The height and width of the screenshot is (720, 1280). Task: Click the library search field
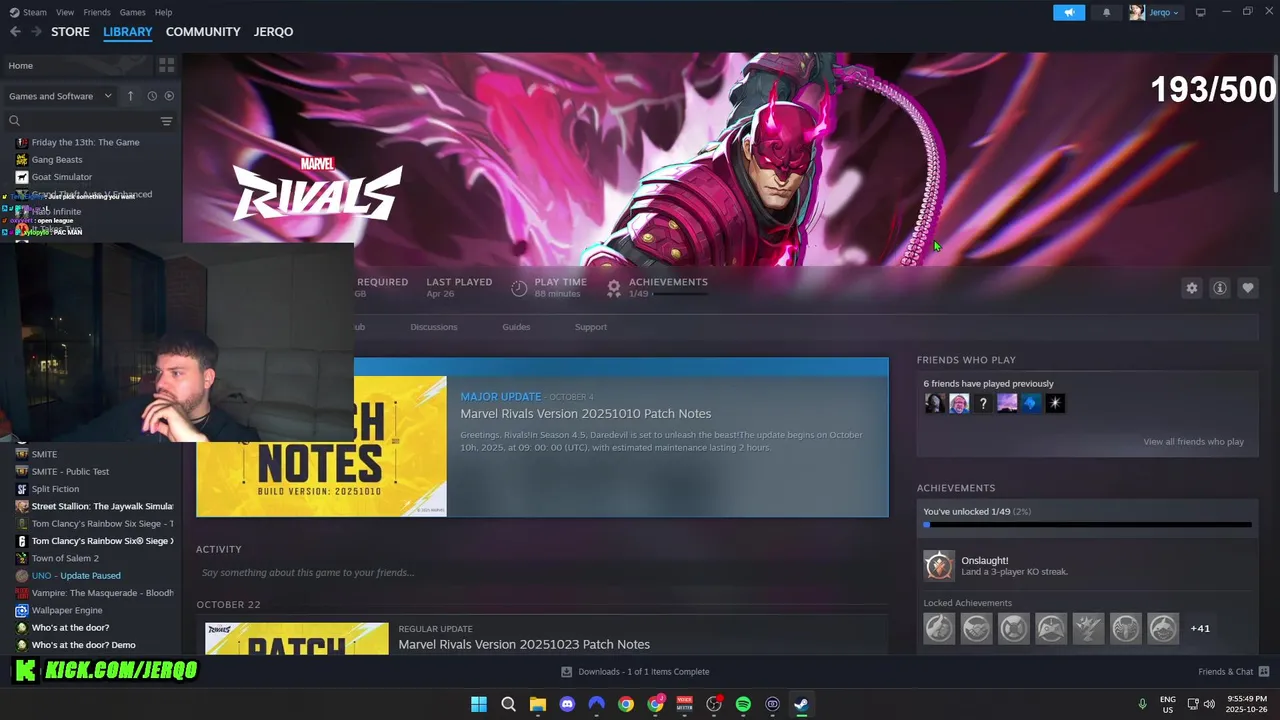pos(80,121)
